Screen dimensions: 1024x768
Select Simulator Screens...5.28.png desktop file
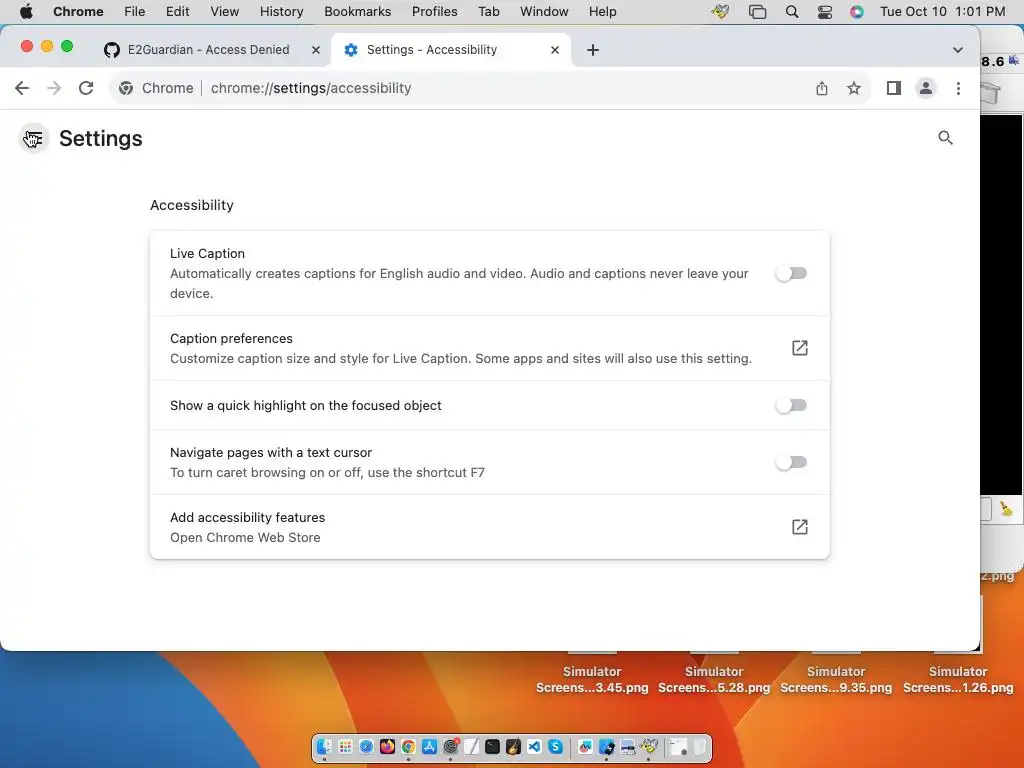pyautogui.click(x=714, y=679)
